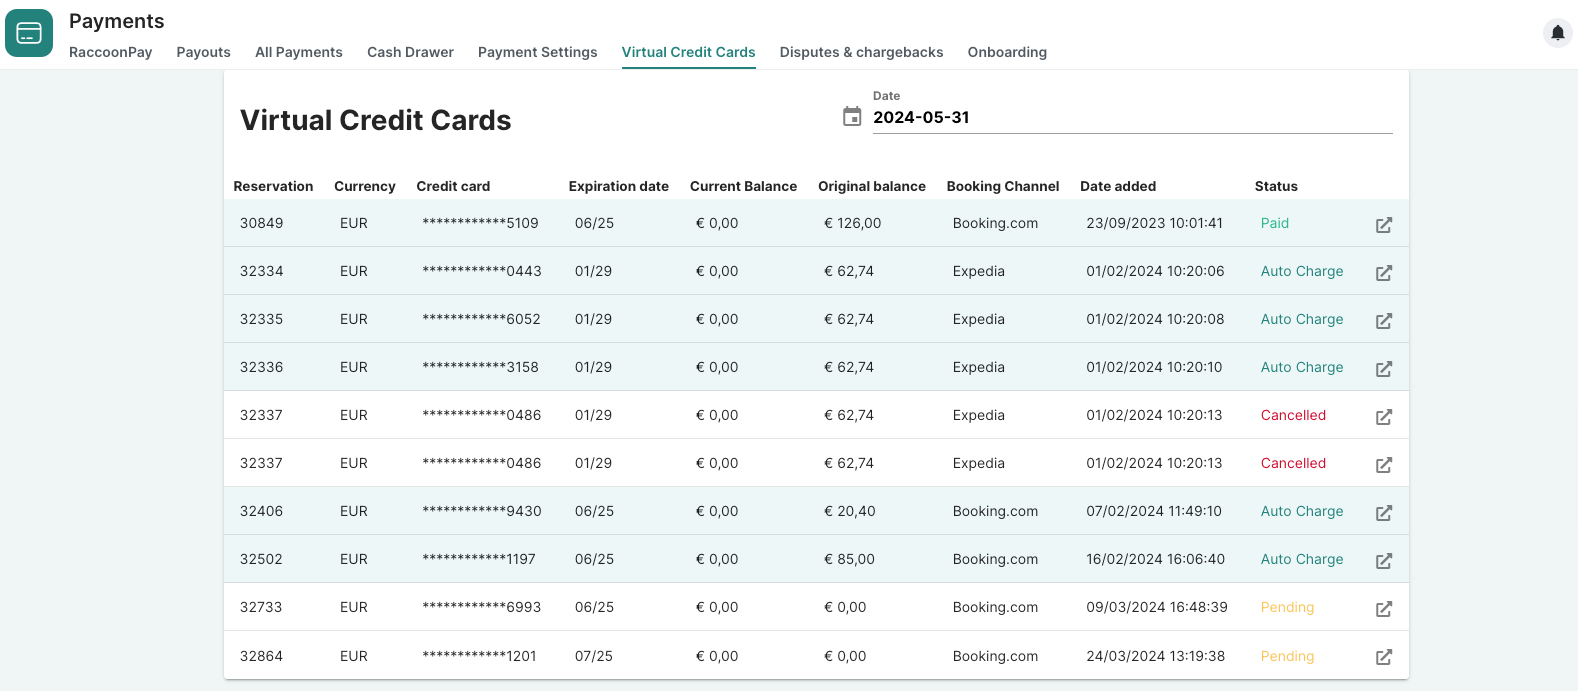Open external link for reservation 32864
The image size is (1578, 691).
(x=1384, y=657)
